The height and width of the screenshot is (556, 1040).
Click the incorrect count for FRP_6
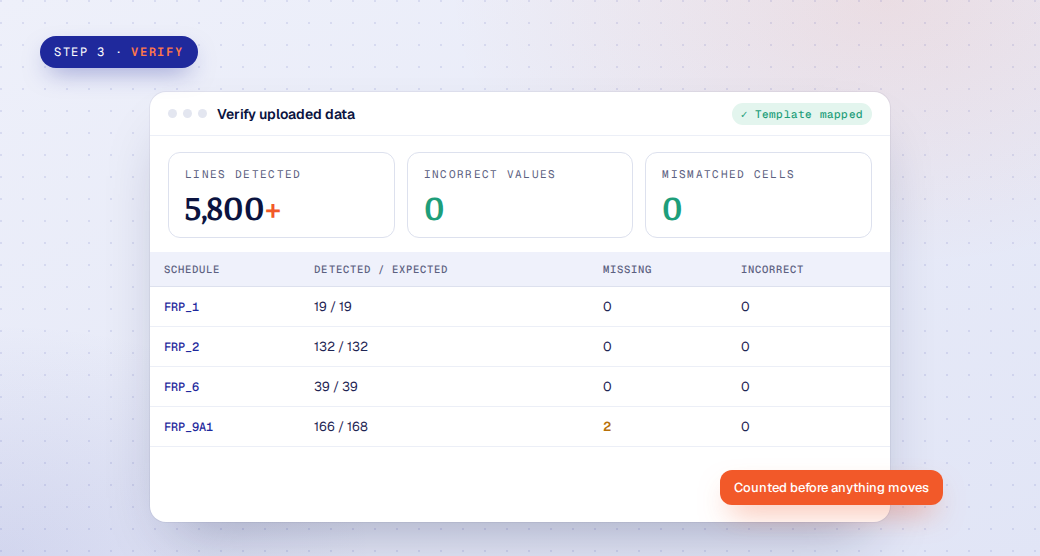point(746,386)
